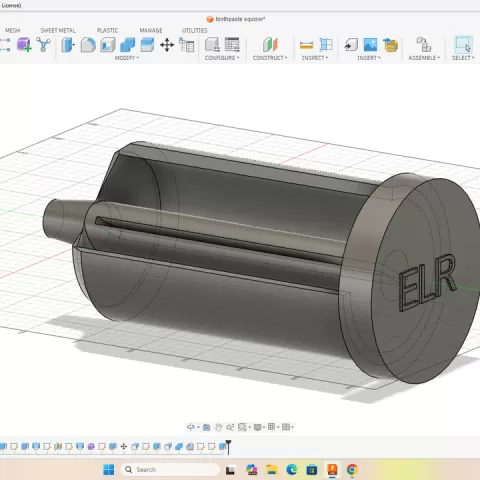This screenshot has width=480, height=480.
Task: Expand the INSPECT dropdown menu
Action: pos(315,58)
